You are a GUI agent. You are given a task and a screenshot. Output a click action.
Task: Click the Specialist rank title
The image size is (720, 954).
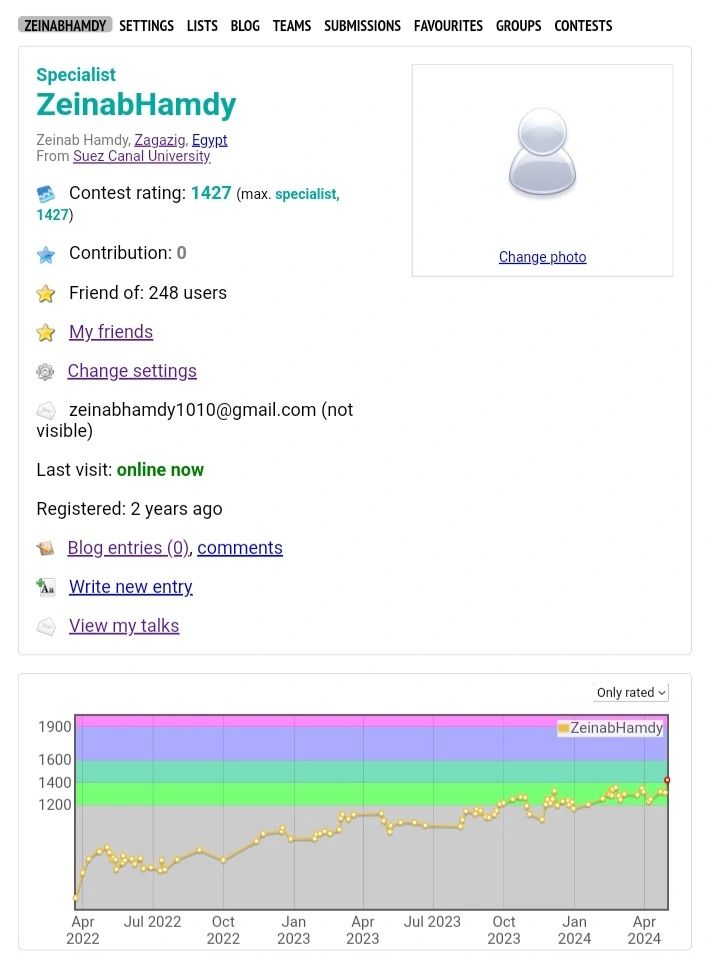[76, 75]
